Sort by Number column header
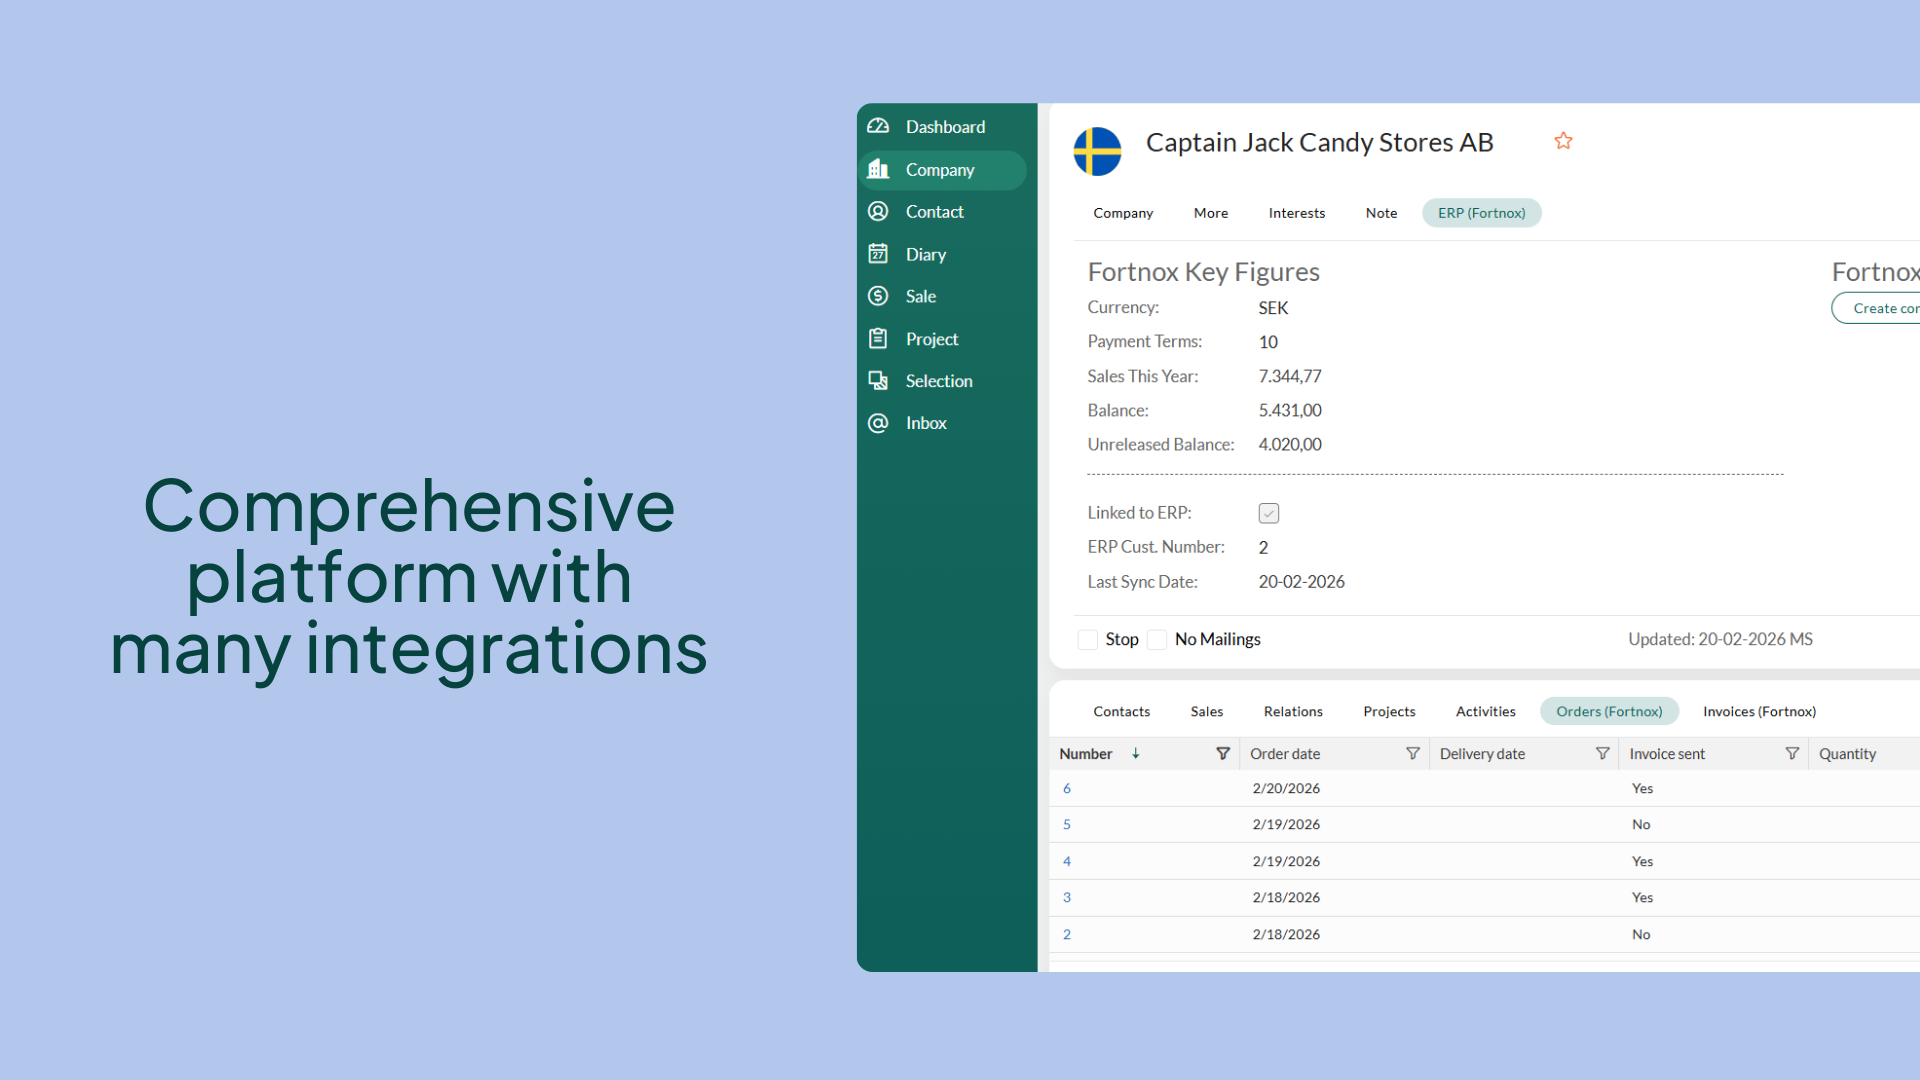Screen dimensions: 1920x1080 click(x=1086, y=754)
